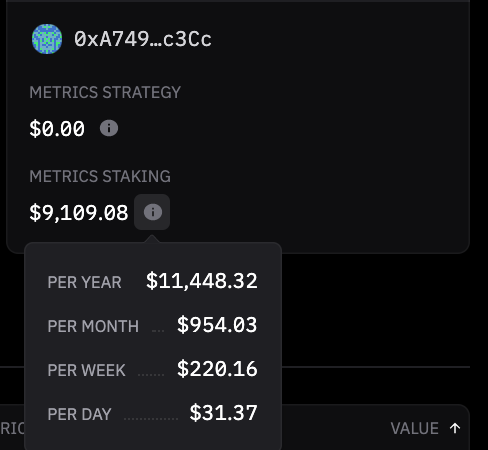Click the PER YEAR label in tooltip
This screenshot has height=450, width=488.
[84, 282]
